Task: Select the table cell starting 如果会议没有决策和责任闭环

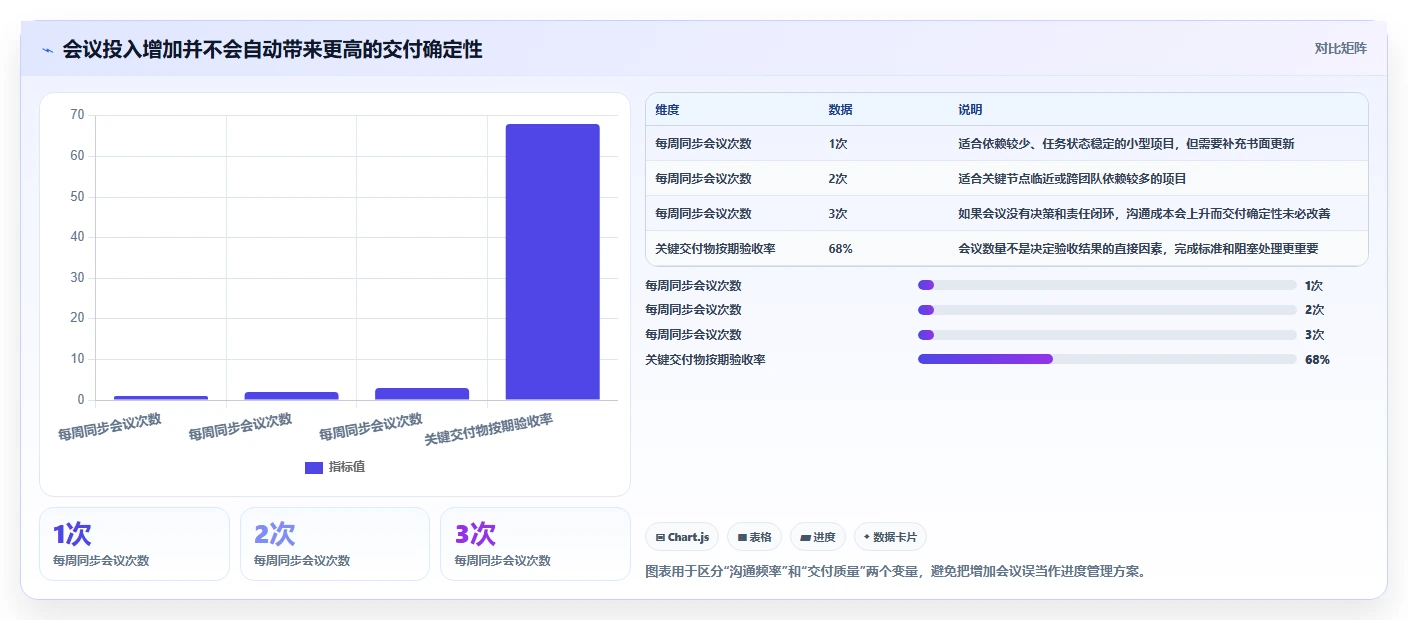Action: (x=1144, y=214)
